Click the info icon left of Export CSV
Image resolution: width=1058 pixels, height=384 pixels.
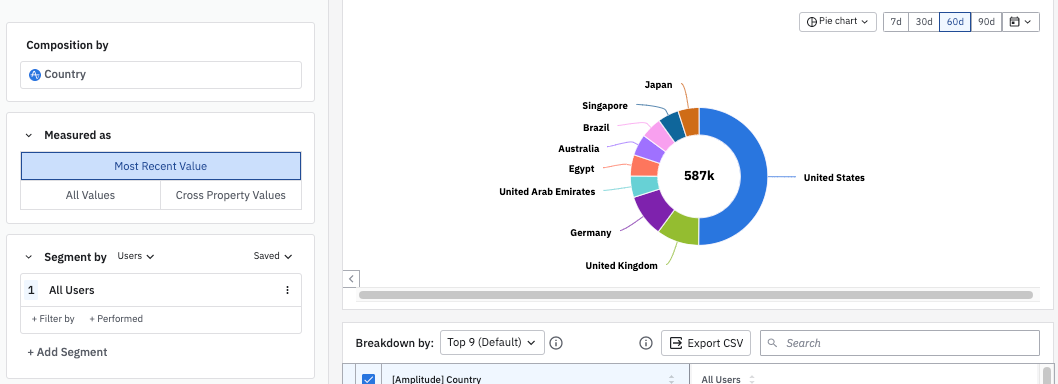[x=646, y=343]
